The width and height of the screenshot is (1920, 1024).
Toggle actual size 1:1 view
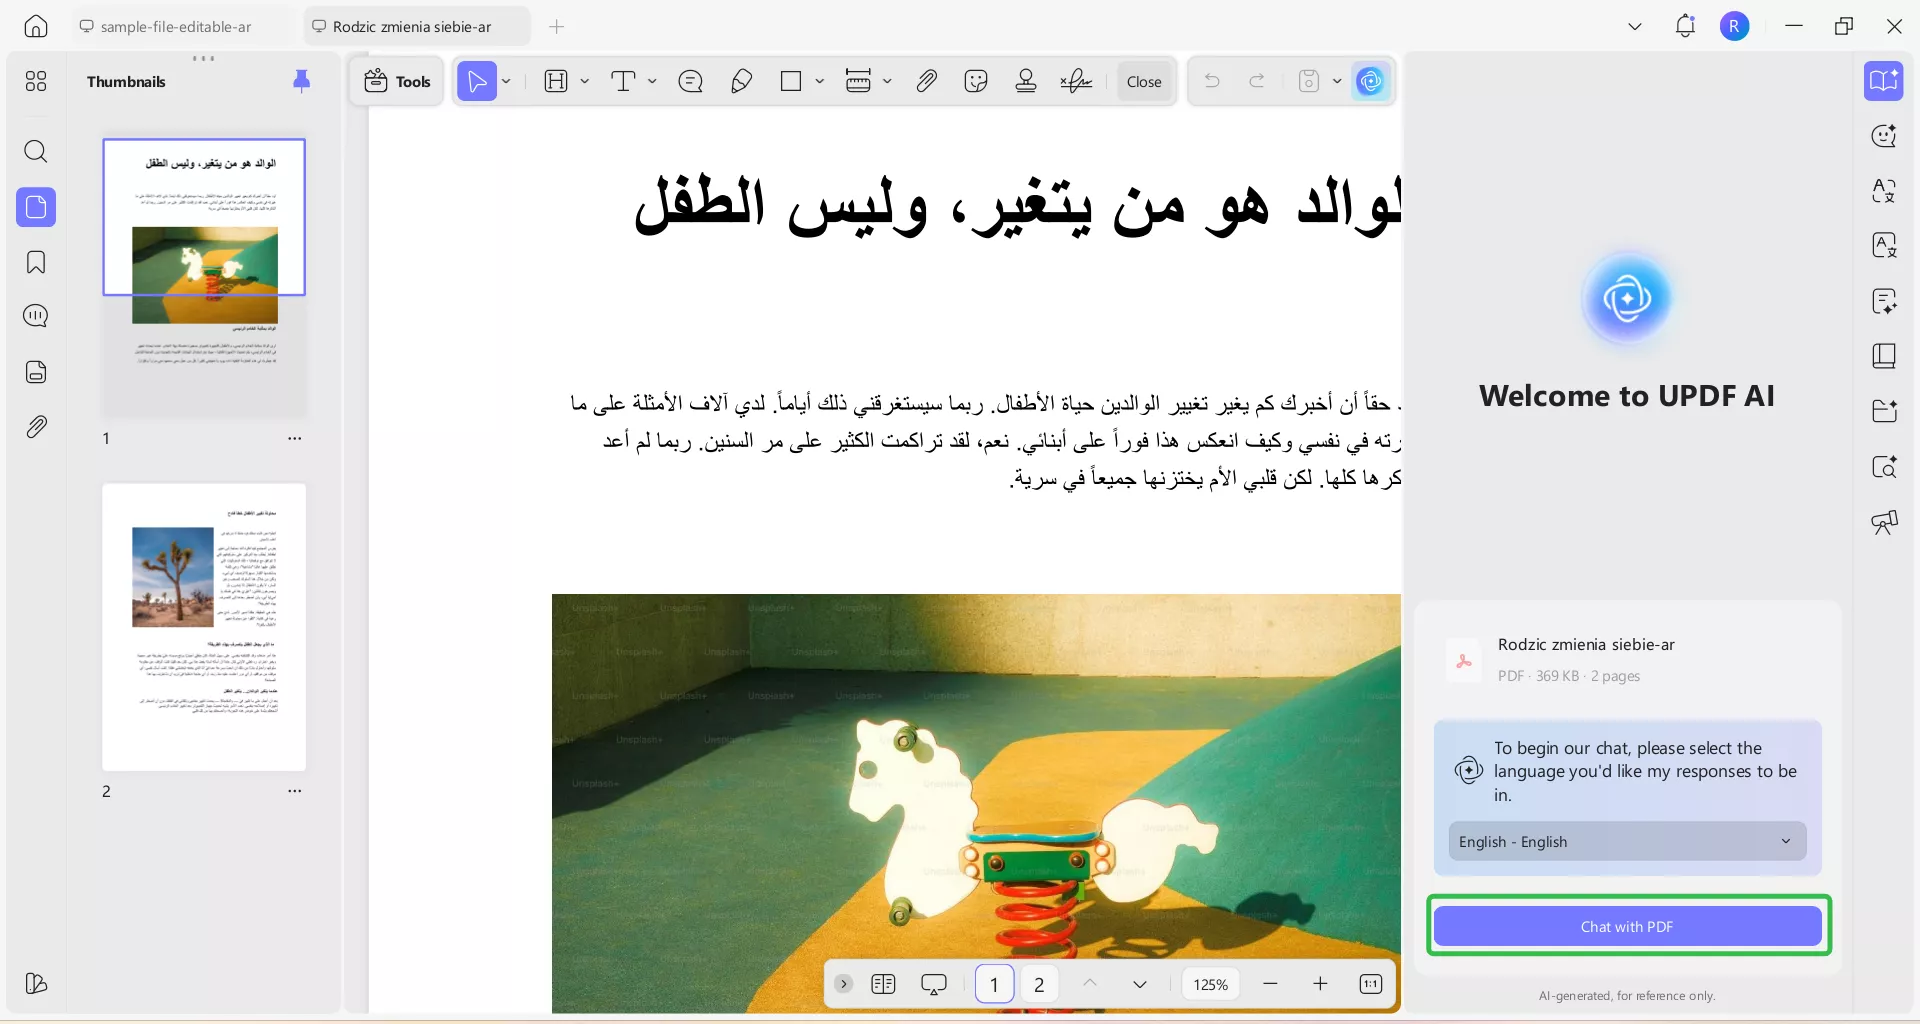coord(1371,984)
